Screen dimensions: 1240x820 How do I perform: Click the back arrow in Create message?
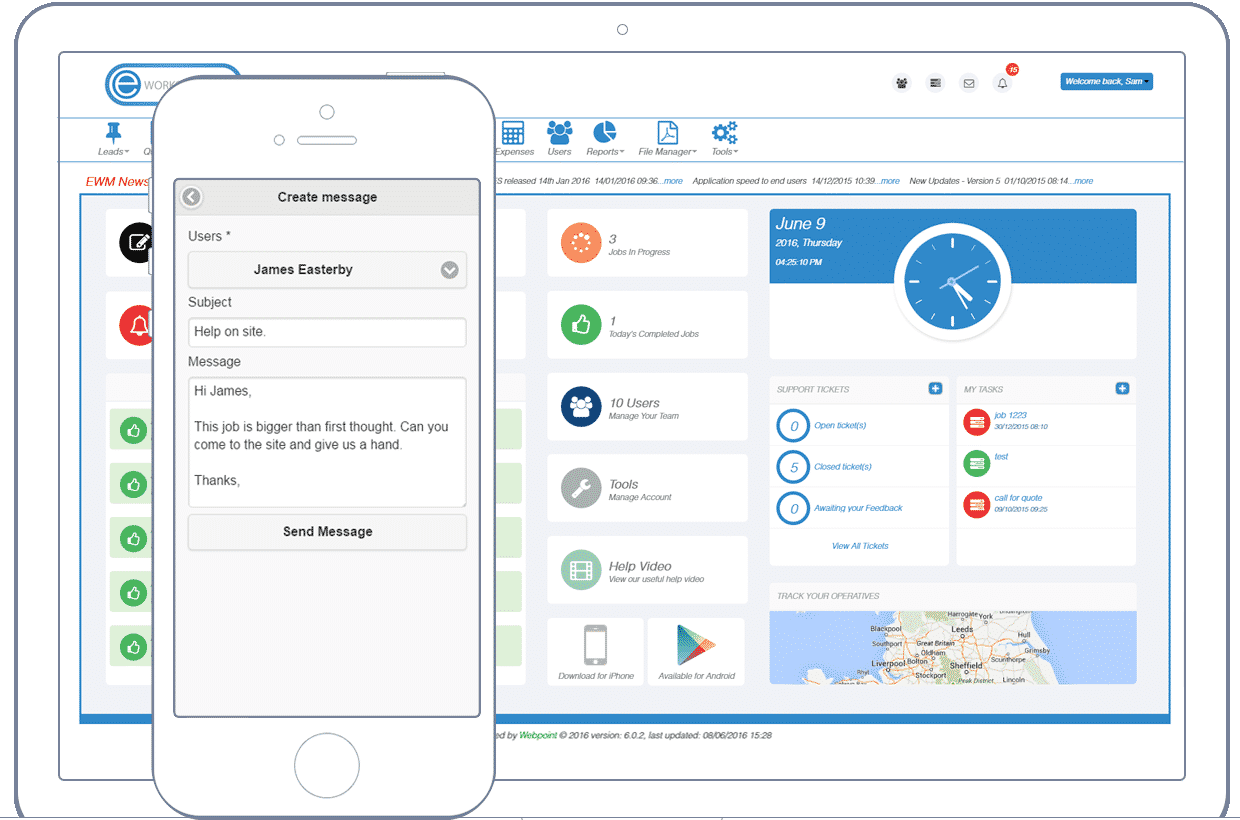[191, 197]
